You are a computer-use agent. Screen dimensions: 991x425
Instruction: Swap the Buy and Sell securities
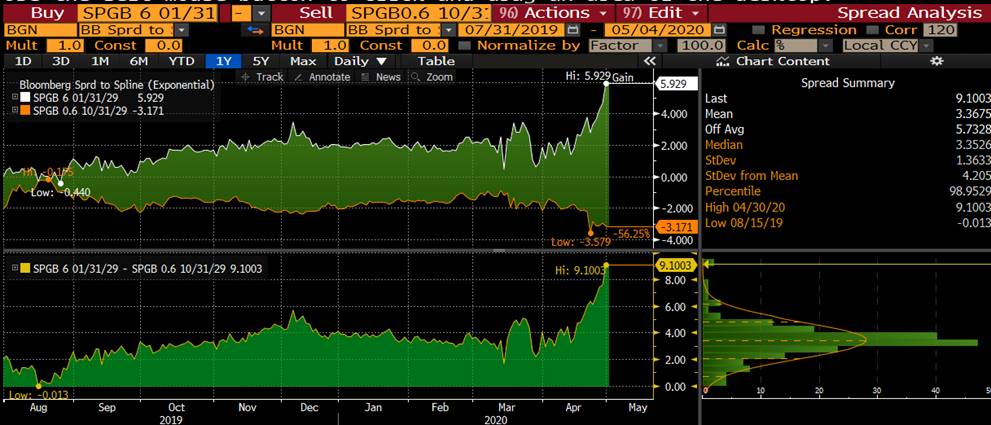pyautogui.click(x=255, y=30)
